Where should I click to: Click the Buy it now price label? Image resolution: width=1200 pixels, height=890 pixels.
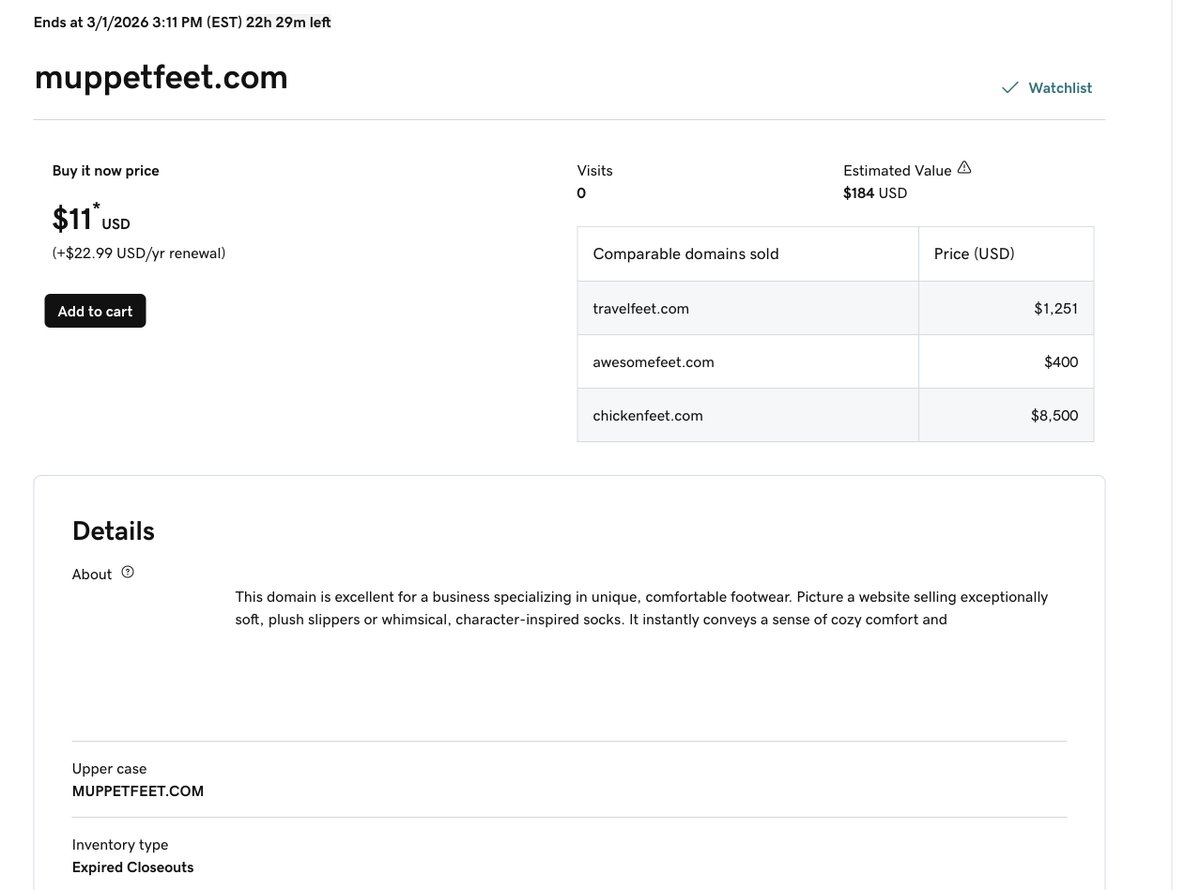(106, 171)
